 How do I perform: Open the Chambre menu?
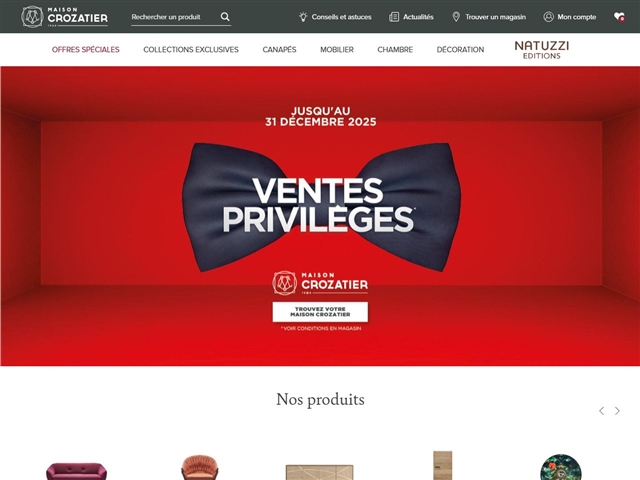pos(395,49)
